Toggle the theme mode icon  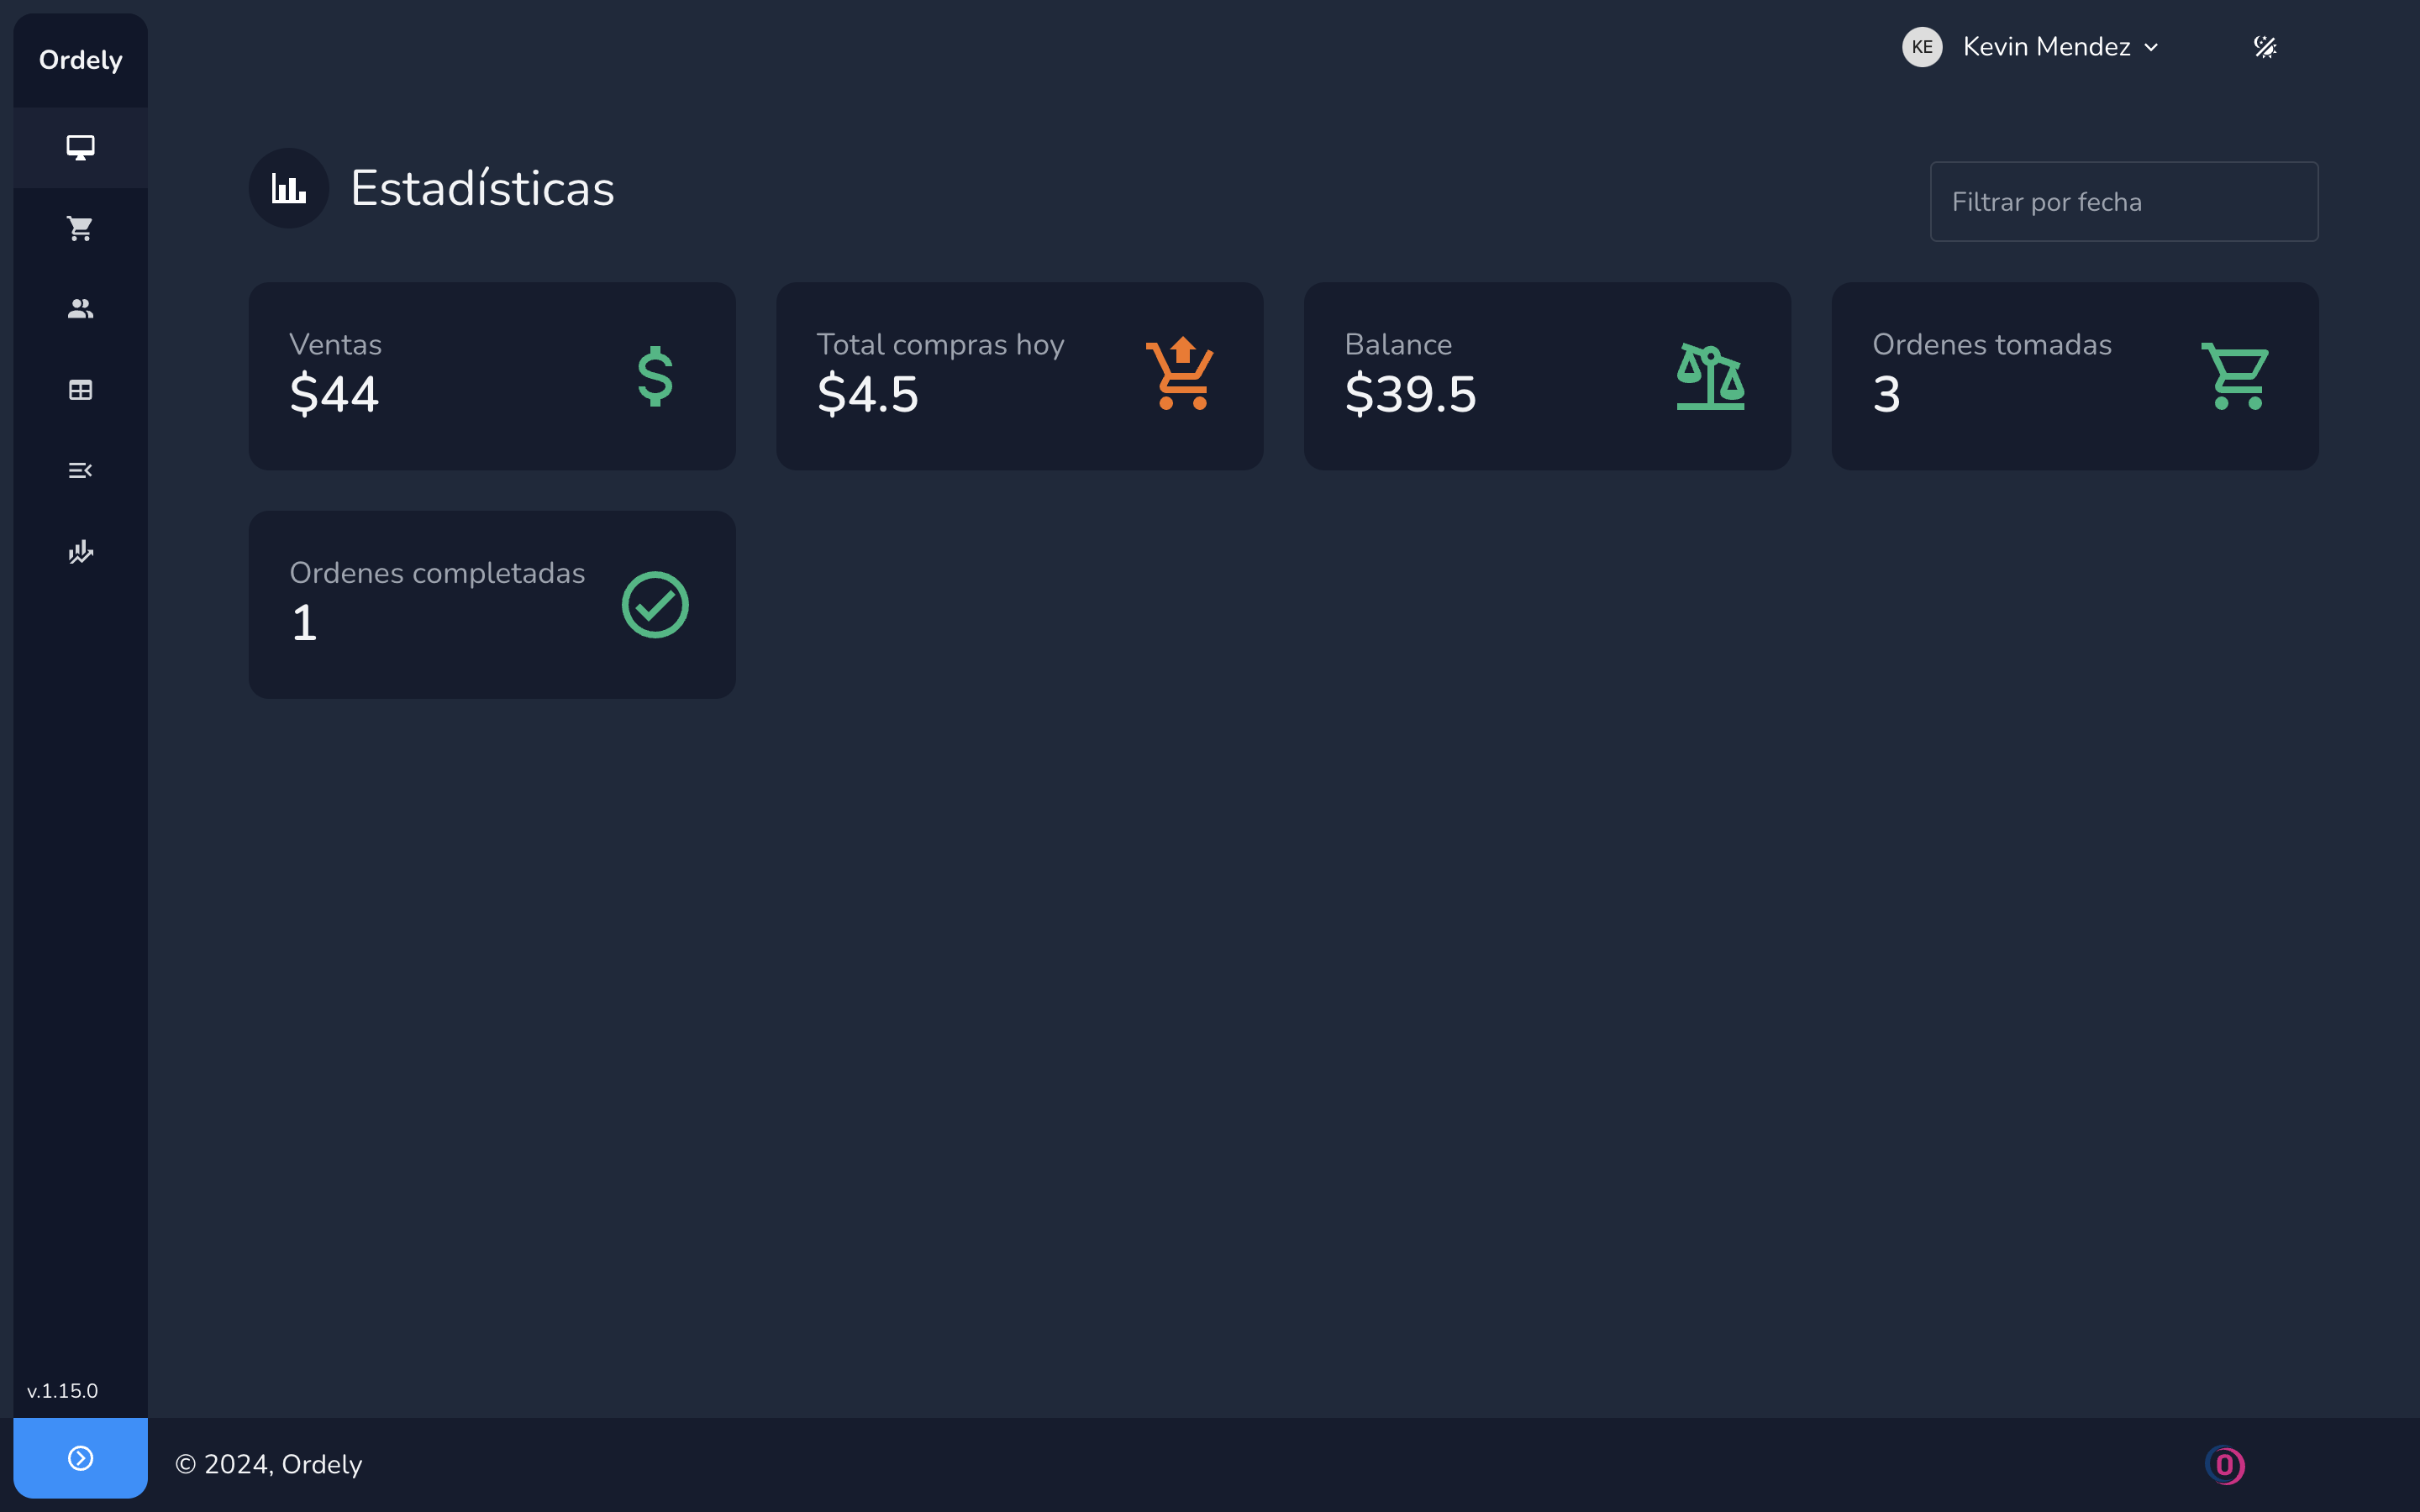point(2265,47)
